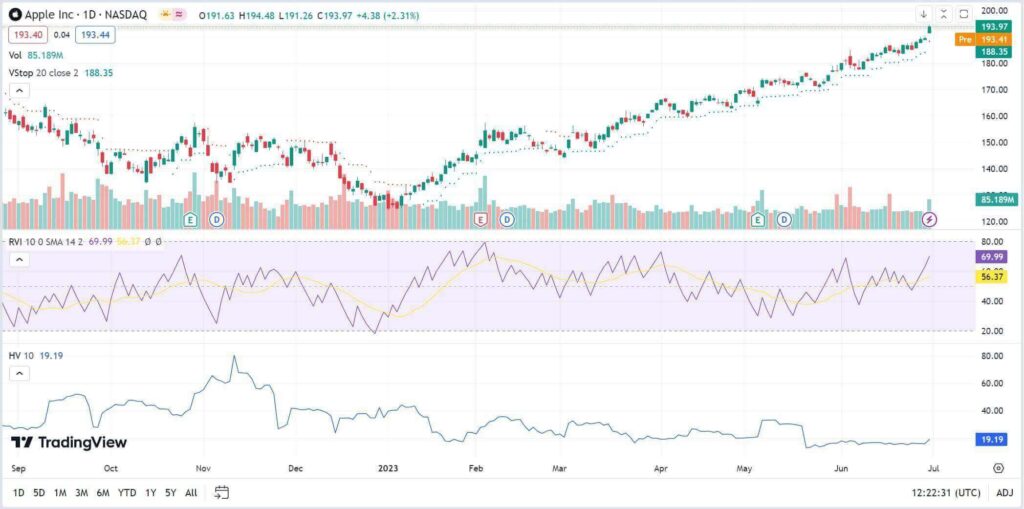1024x509 pixels.
Task: Open the earnings E marker before November
Action: (x=191, y=220)
